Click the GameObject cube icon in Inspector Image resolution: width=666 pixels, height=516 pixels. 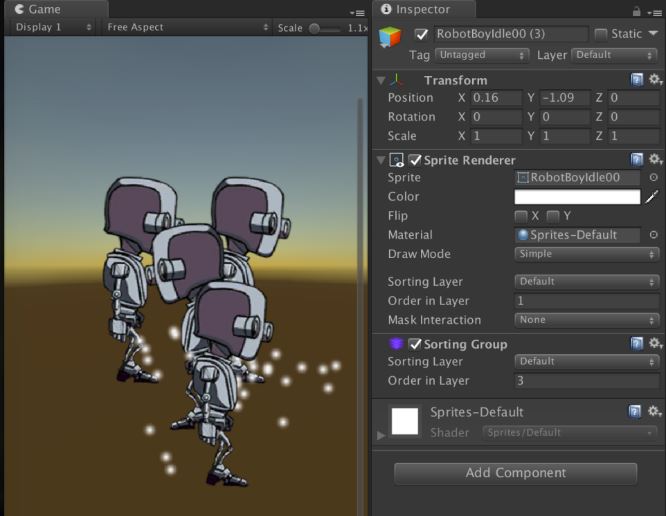390,37
